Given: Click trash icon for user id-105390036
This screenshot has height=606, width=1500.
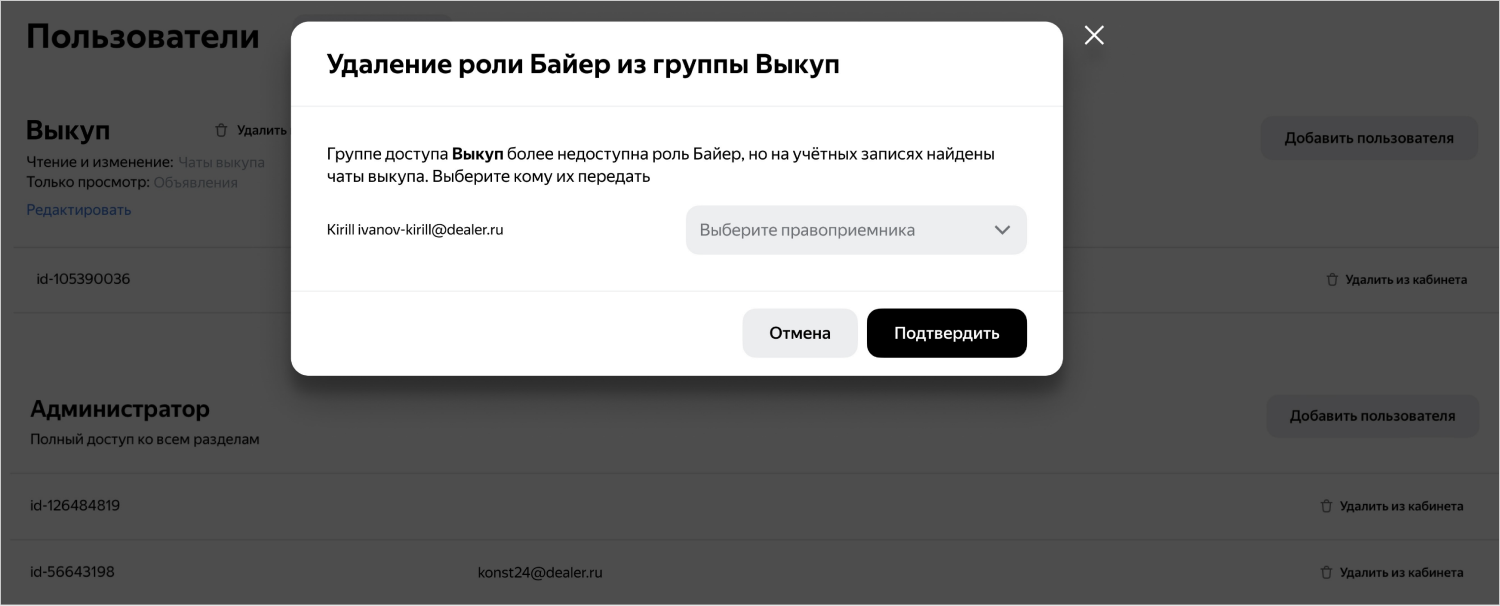Looking at the screenshot, I should [1332, 280].
